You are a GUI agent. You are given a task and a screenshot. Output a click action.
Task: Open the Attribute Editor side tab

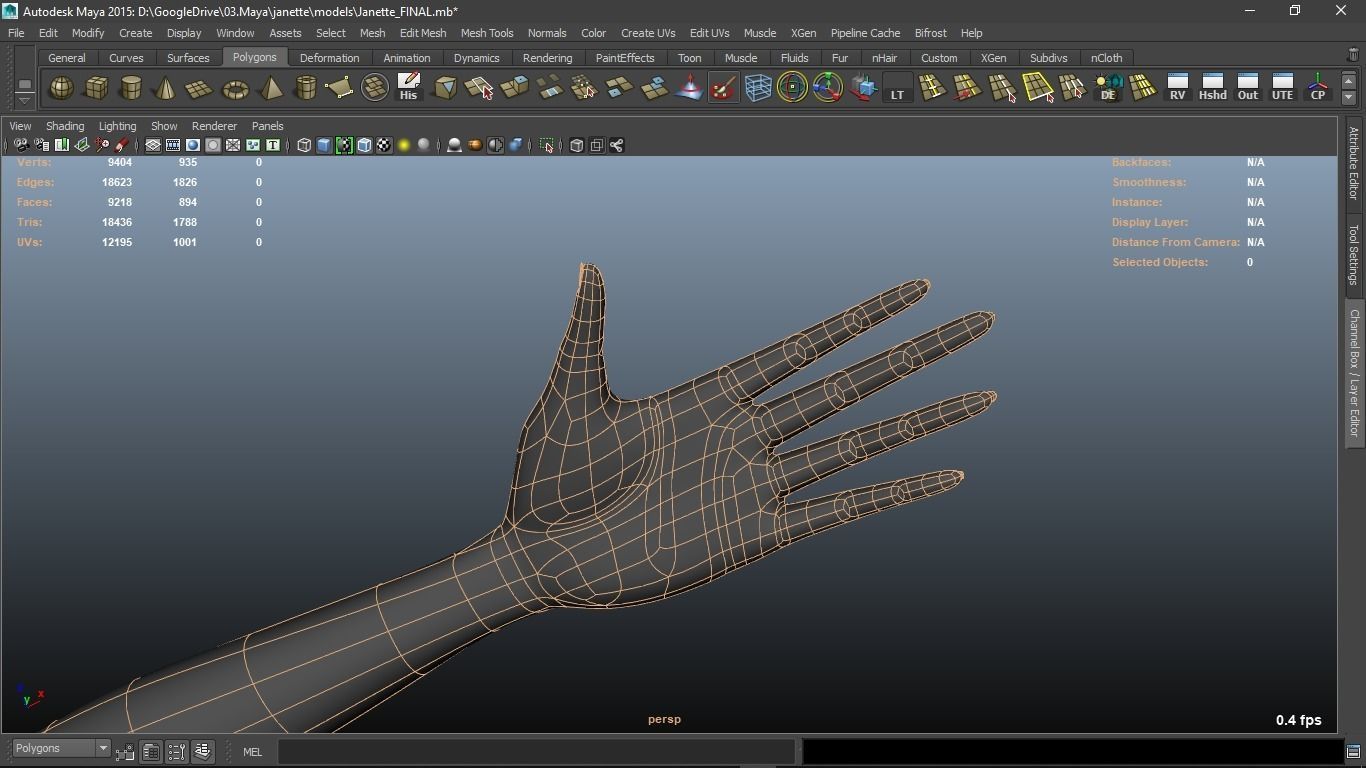[x=1353, y=163]
